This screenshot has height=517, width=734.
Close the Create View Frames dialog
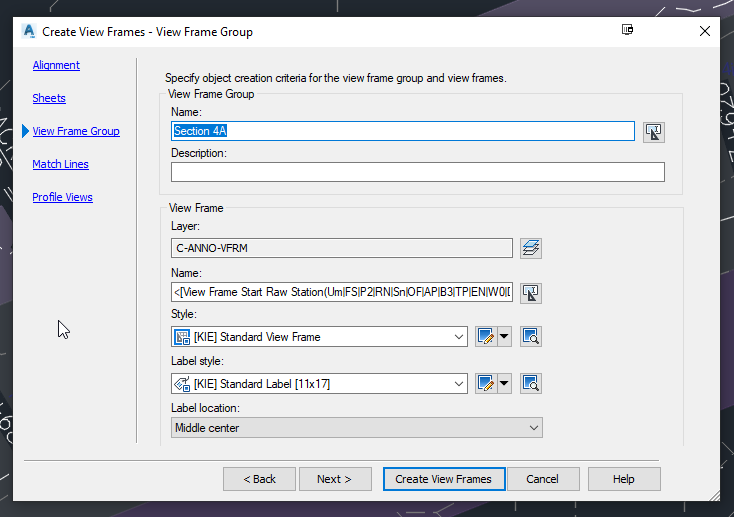point(705,31)
